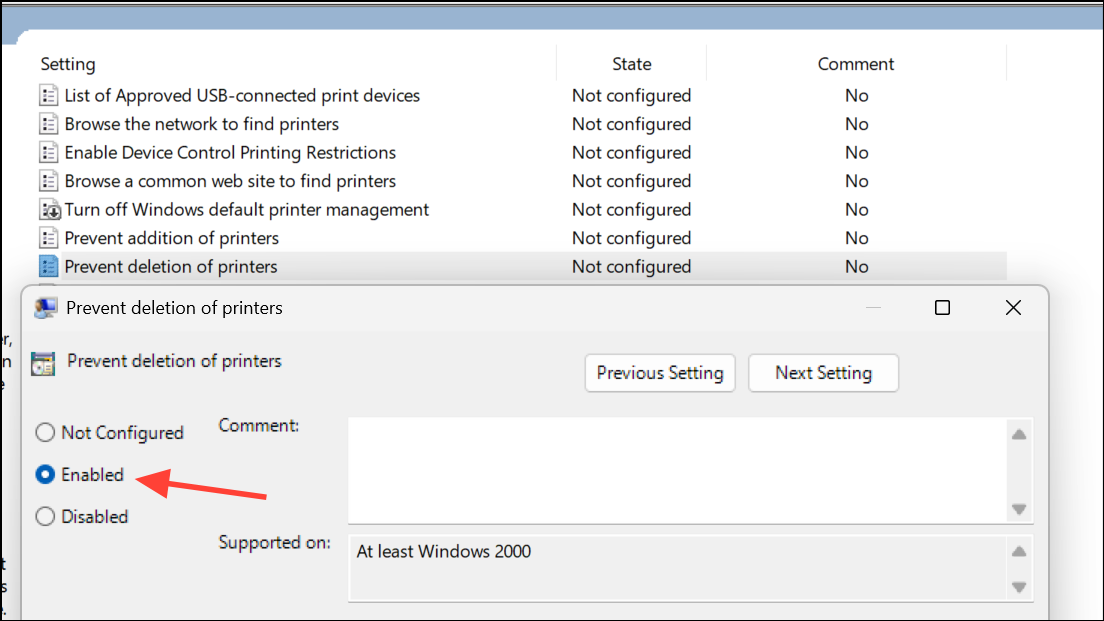This screenshot has width=1104, height=621.
Task: Select the Enabled radio button
Action: (45, 475)
